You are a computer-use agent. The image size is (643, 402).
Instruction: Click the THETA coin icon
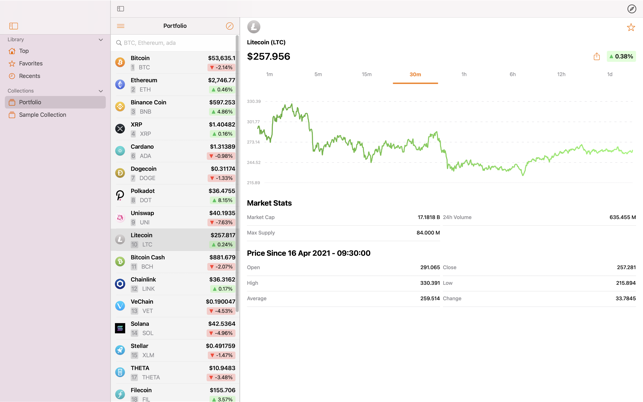120,372
